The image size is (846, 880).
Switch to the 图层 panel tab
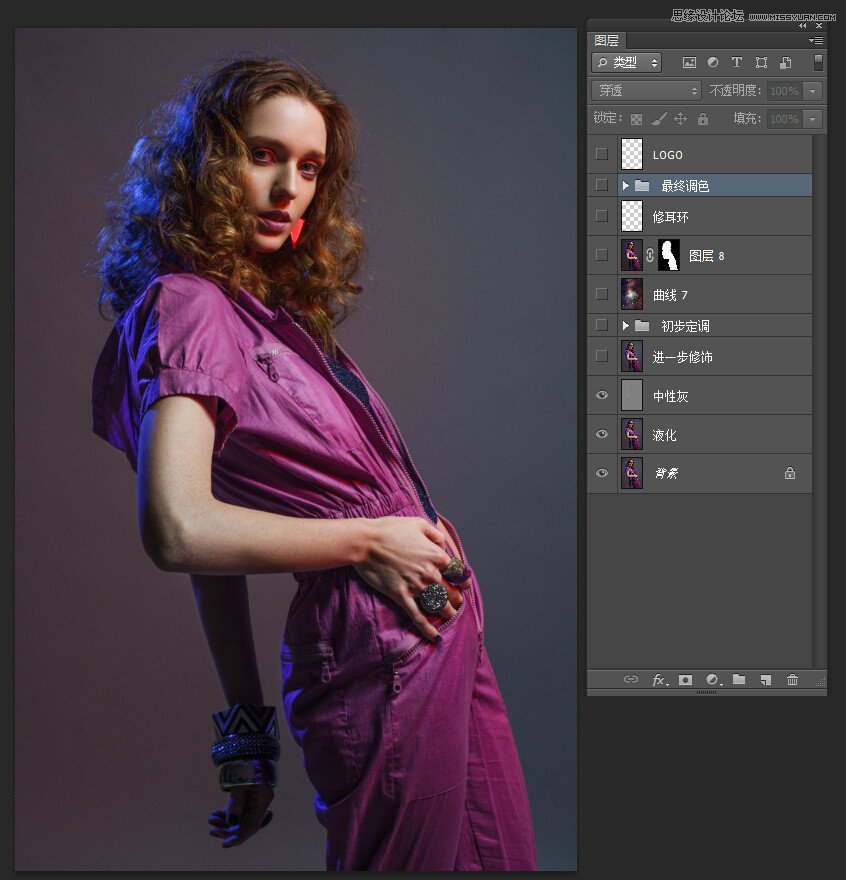point(607,41)
